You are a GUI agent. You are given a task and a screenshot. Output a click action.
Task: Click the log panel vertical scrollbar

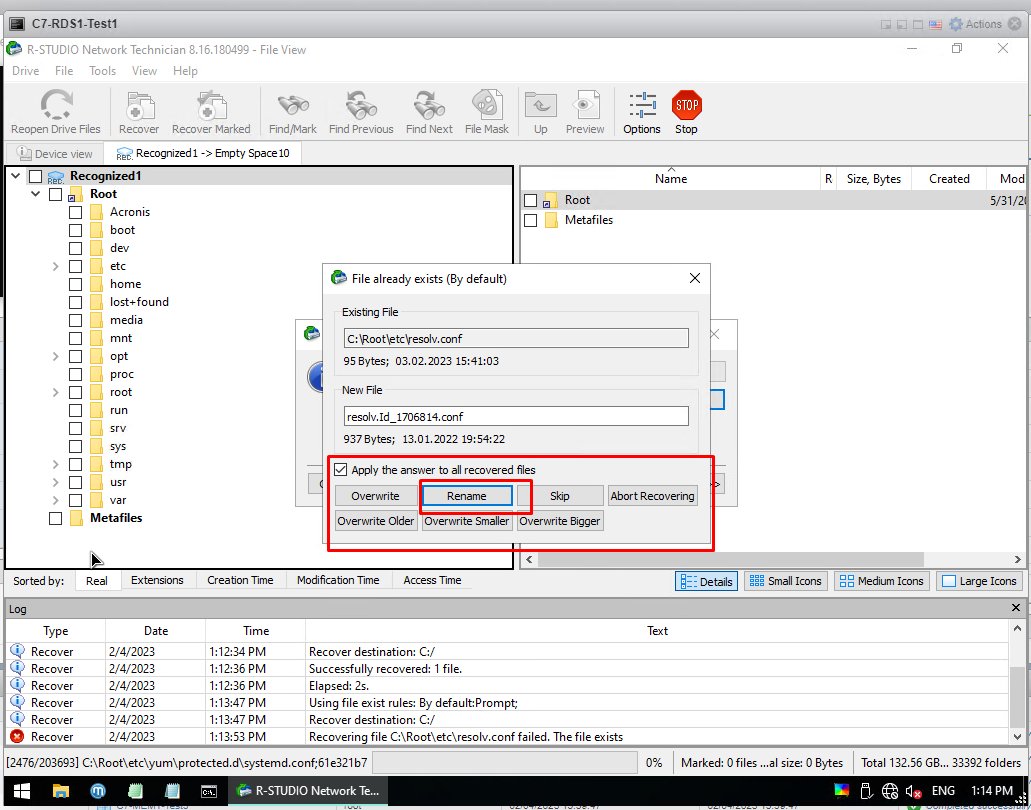tap(1016, 690)
